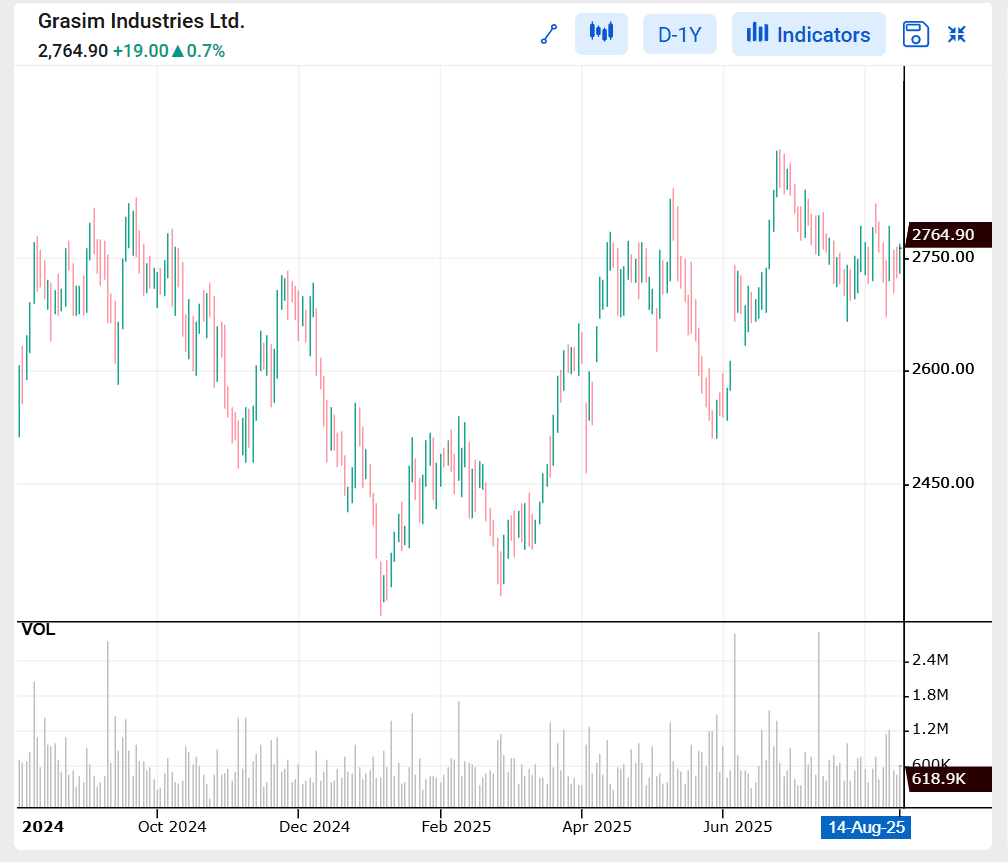Click the +19.00 price change text
The height and width of the screenshot is (862, 1008).
click(140, 51)
